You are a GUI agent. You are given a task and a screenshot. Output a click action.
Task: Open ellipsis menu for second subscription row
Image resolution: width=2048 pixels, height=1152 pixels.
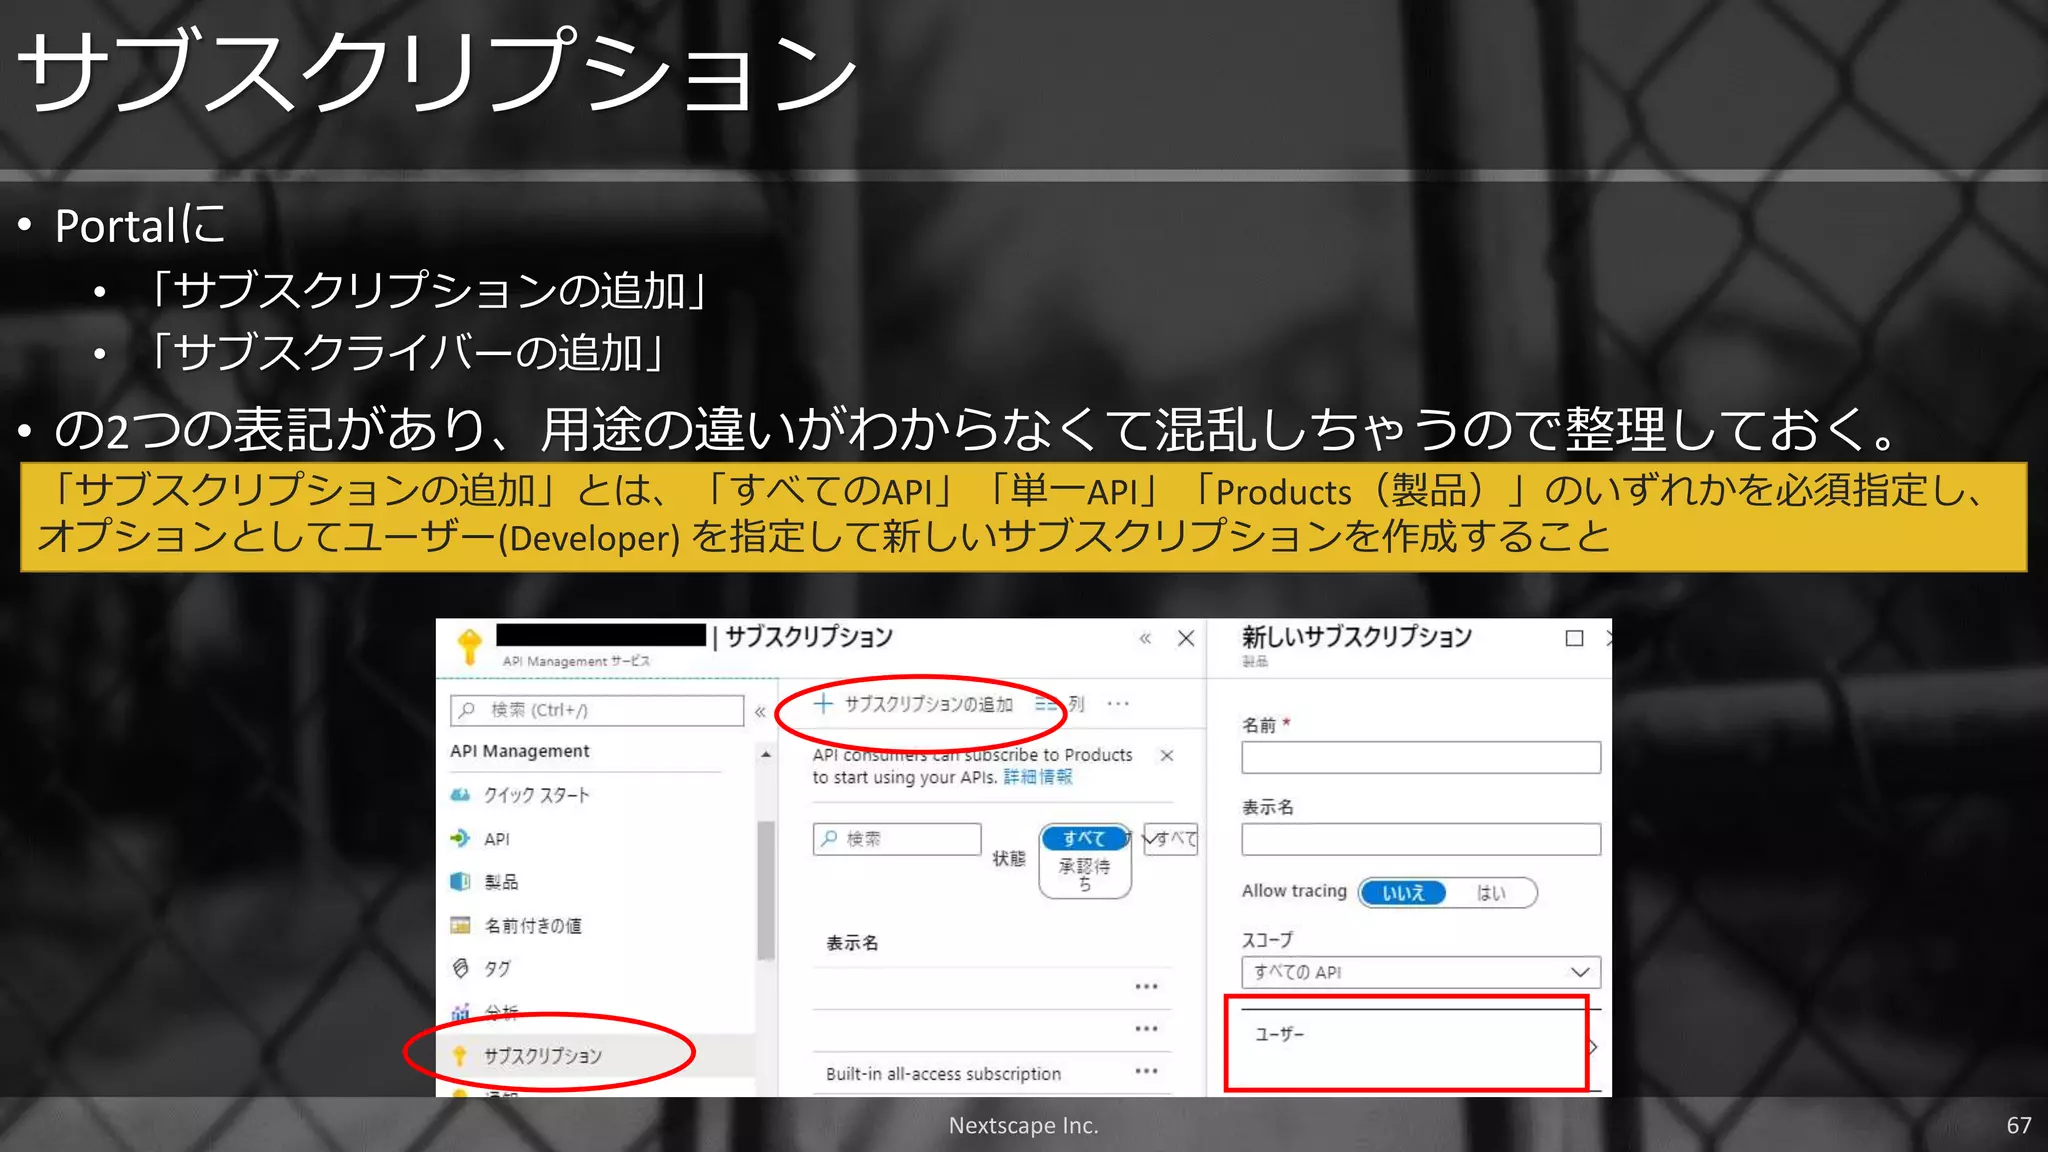click(x=1146, y=1029)
